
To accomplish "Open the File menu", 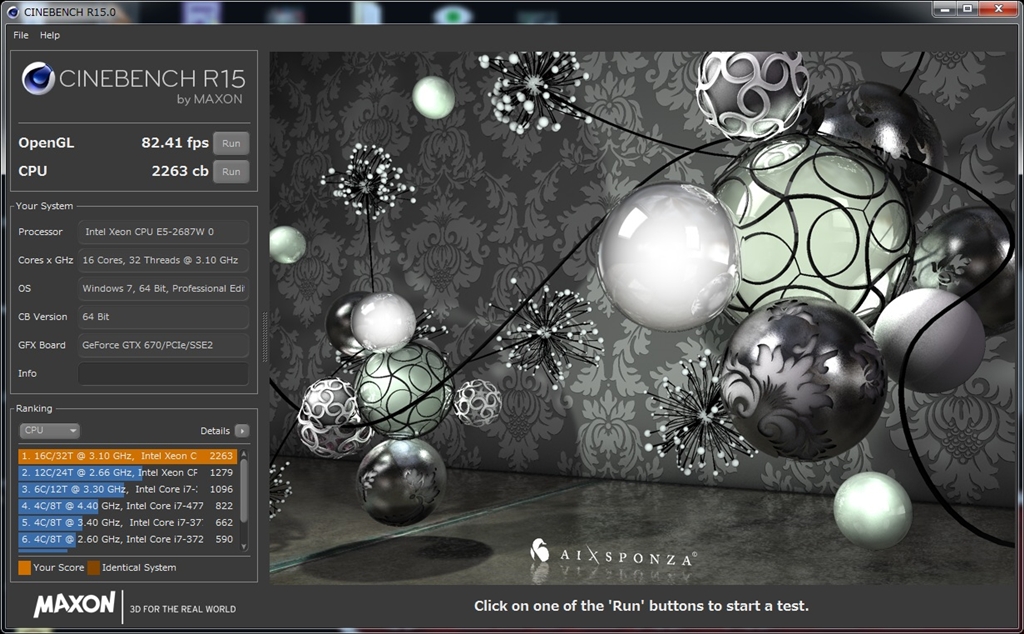I will (21, 35).
